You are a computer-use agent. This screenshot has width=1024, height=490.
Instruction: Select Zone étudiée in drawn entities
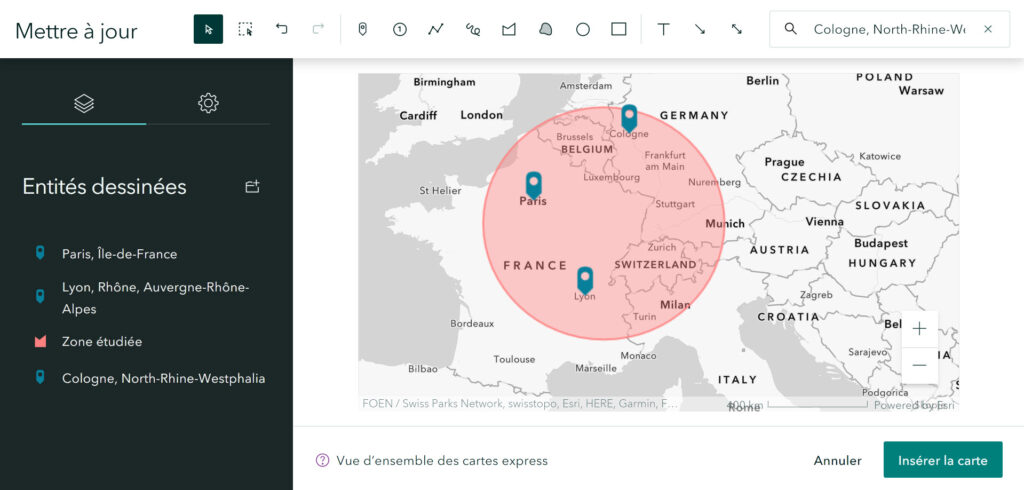102,342
